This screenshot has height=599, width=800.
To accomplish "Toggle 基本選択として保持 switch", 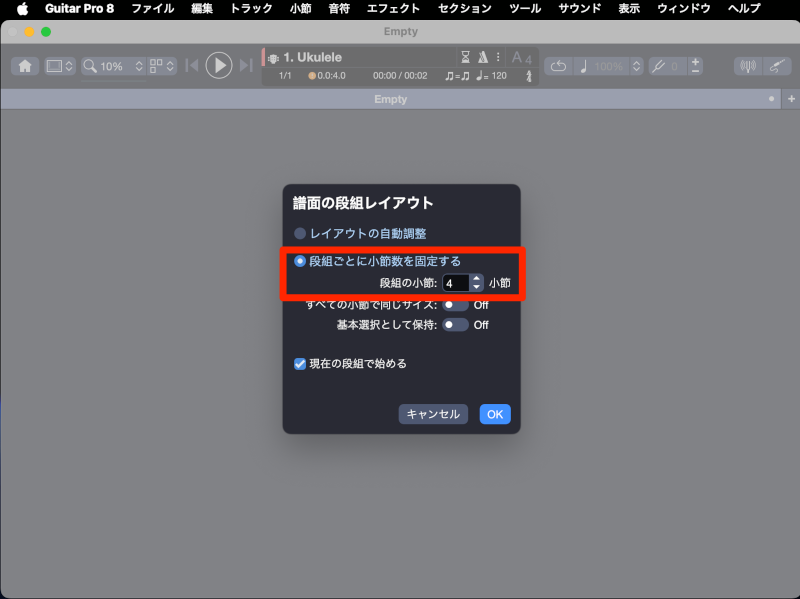I will pyautogui.click(x=455, y=324).
